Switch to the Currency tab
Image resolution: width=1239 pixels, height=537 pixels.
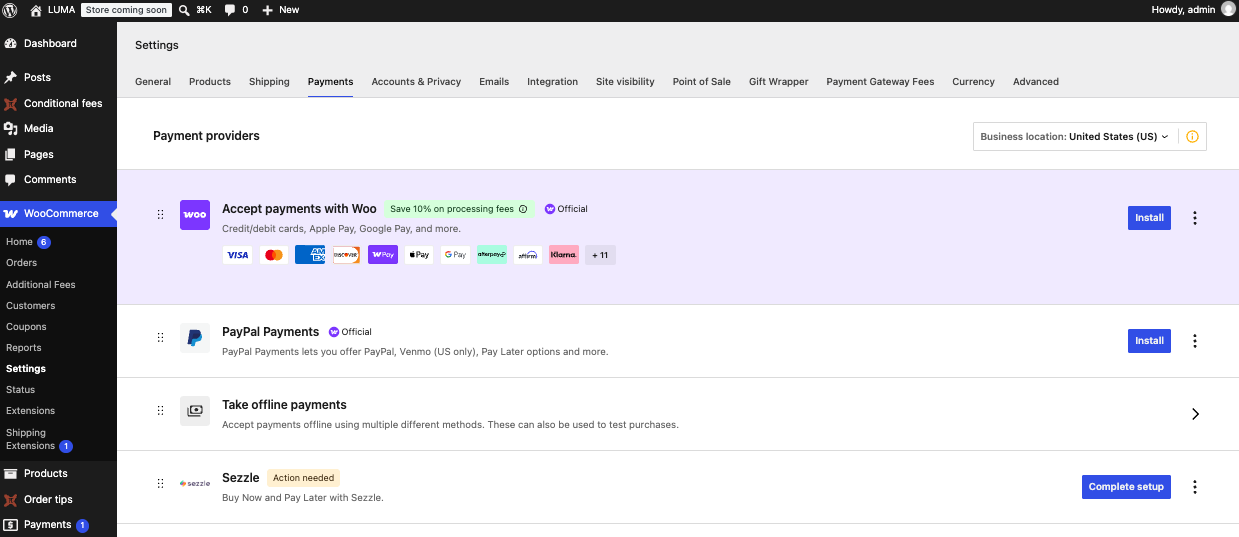coord(973,82)
